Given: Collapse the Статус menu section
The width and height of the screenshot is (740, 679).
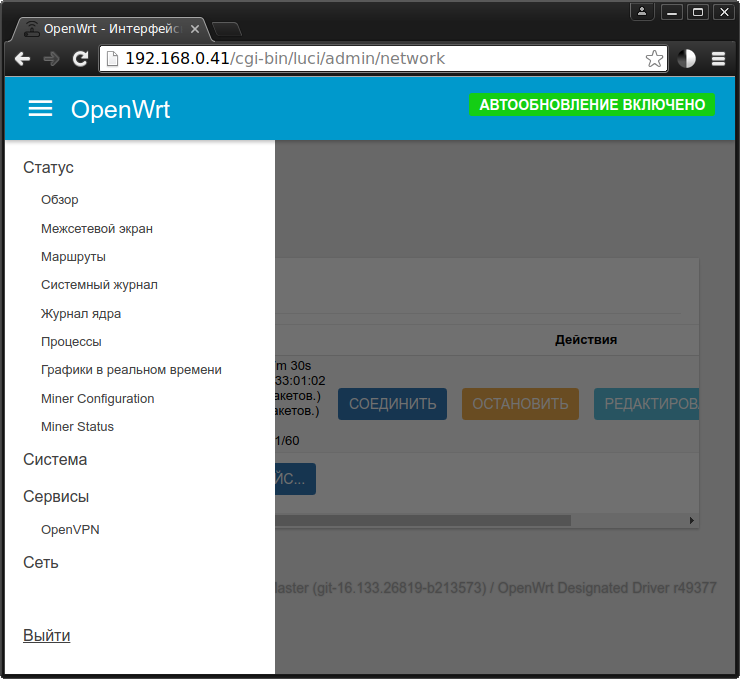Looking at the screenshot, I should click(x=49, y=168).
